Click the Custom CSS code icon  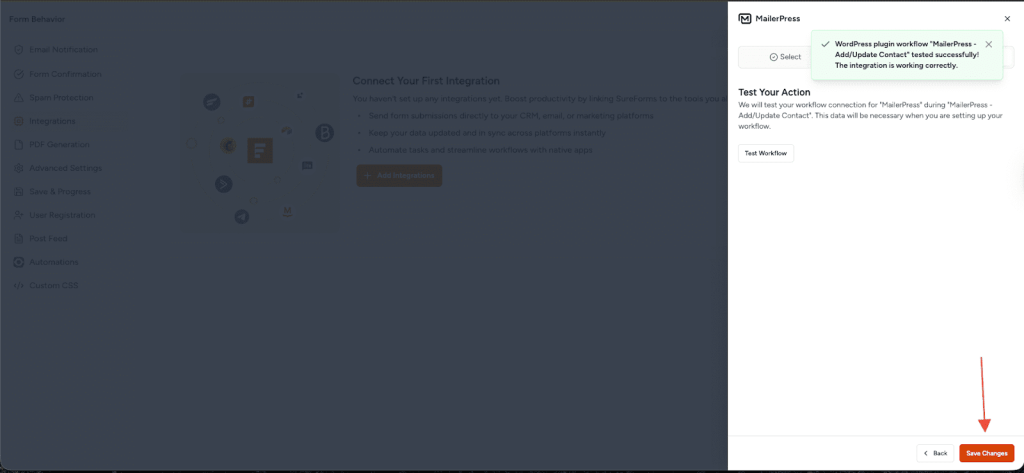click(x=18, y=286)
